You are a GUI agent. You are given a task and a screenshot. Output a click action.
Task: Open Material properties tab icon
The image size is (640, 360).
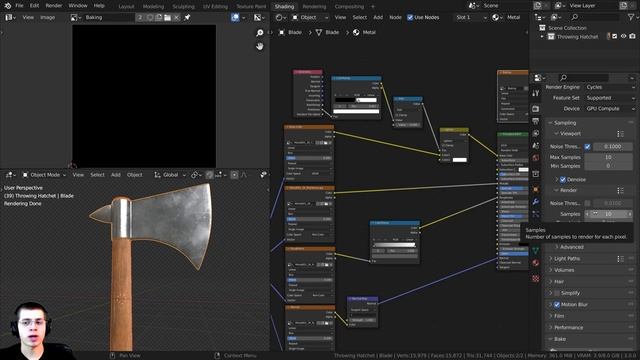(536, 263)
